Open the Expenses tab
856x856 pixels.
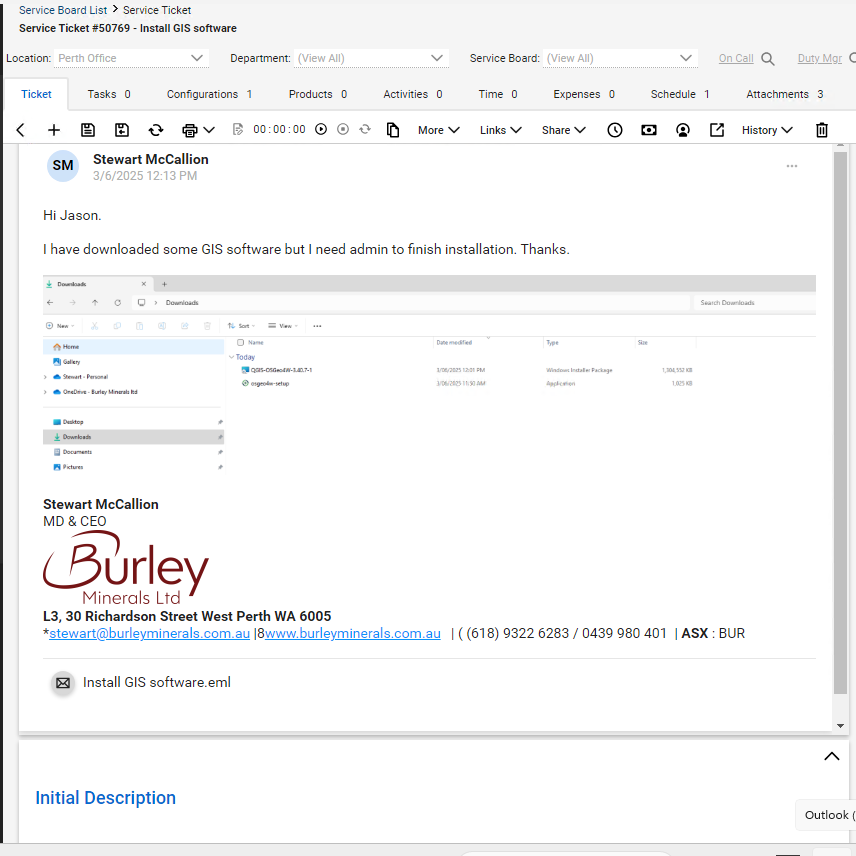tap(584, 94)
